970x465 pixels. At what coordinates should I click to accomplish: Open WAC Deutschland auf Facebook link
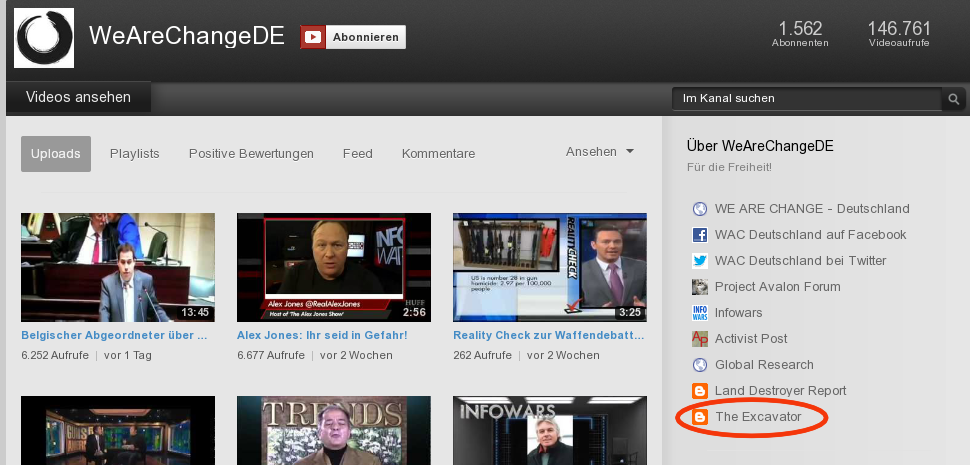810,235
